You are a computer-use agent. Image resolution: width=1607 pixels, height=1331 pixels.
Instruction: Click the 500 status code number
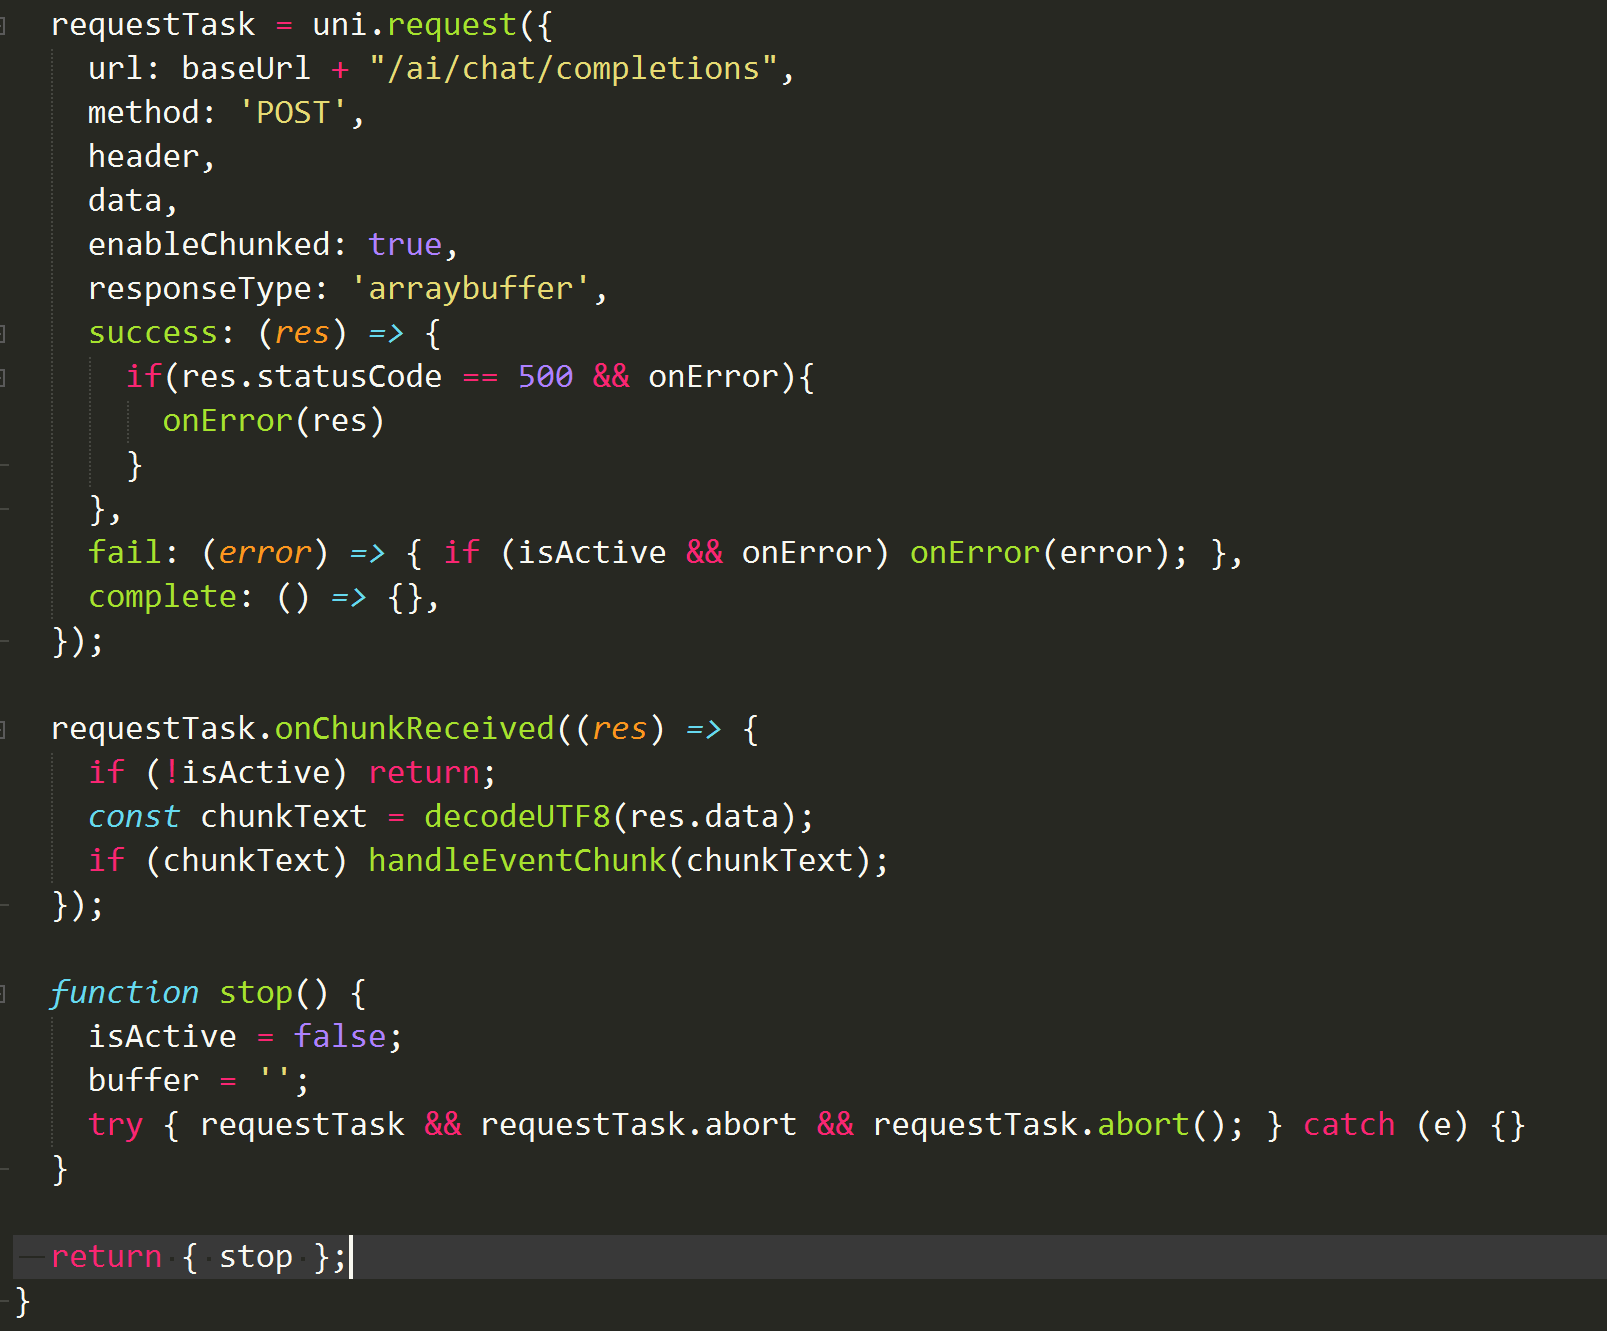(x=545, y=377)
